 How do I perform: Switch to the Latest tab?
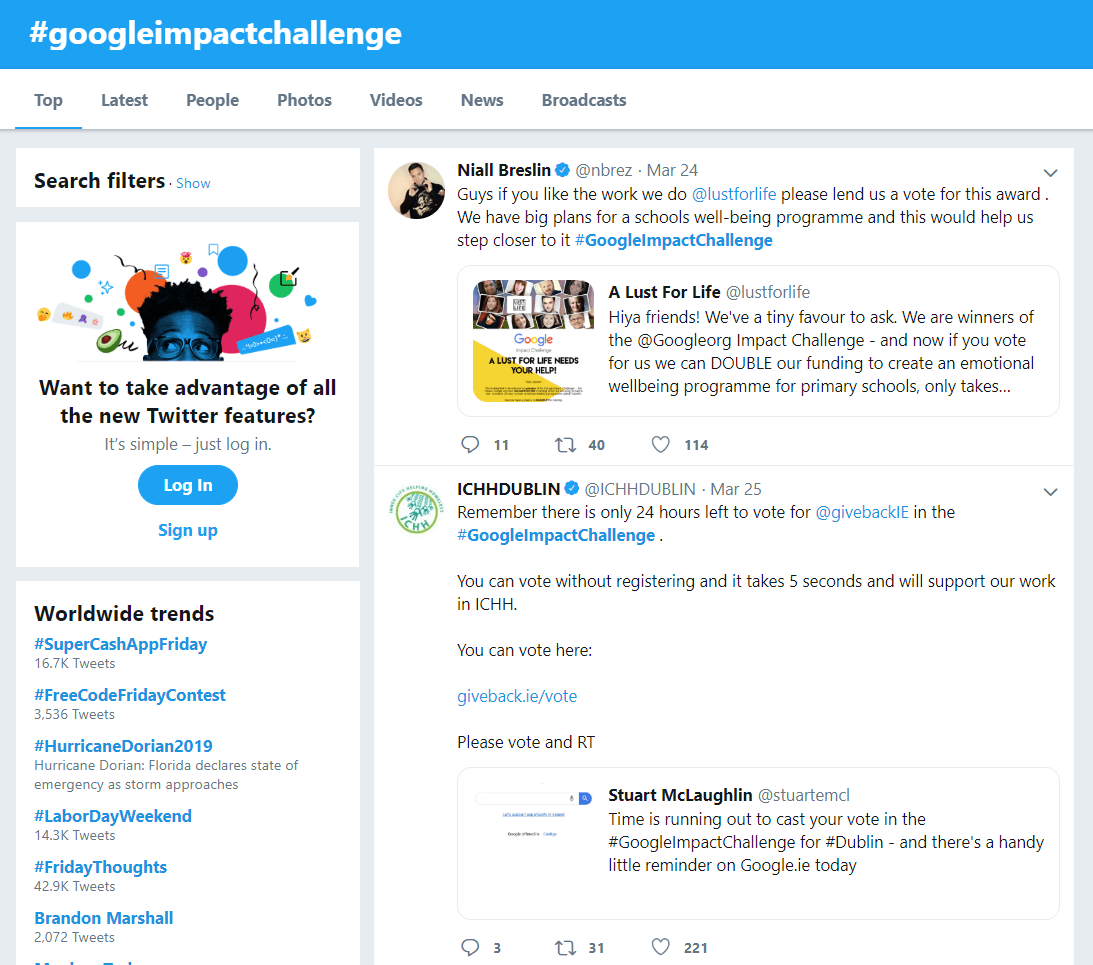(124, 100)
